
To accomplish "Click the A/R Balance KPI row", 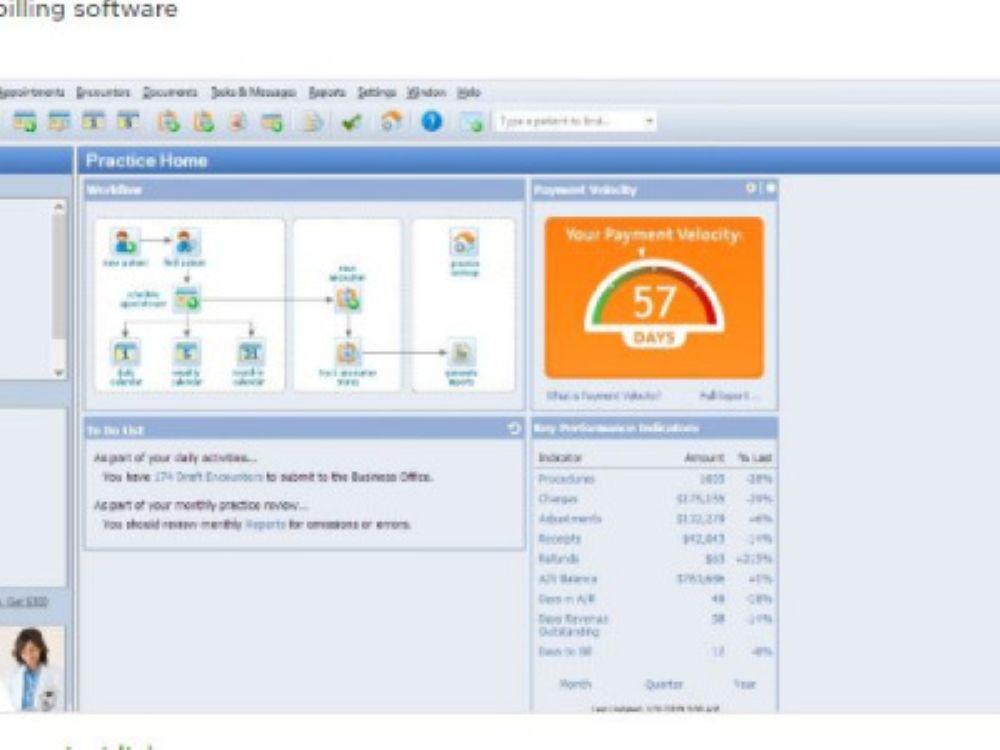I will point(654,579).
